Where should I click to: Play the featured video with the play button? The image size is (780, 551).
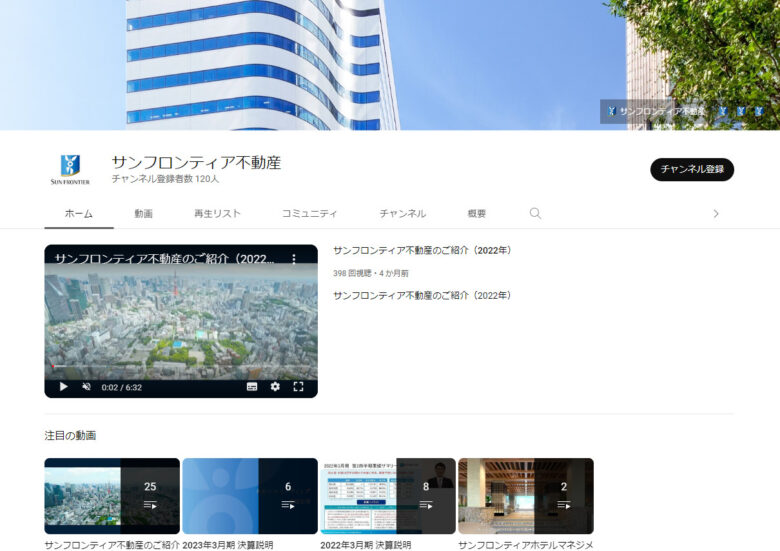[63, 387]
